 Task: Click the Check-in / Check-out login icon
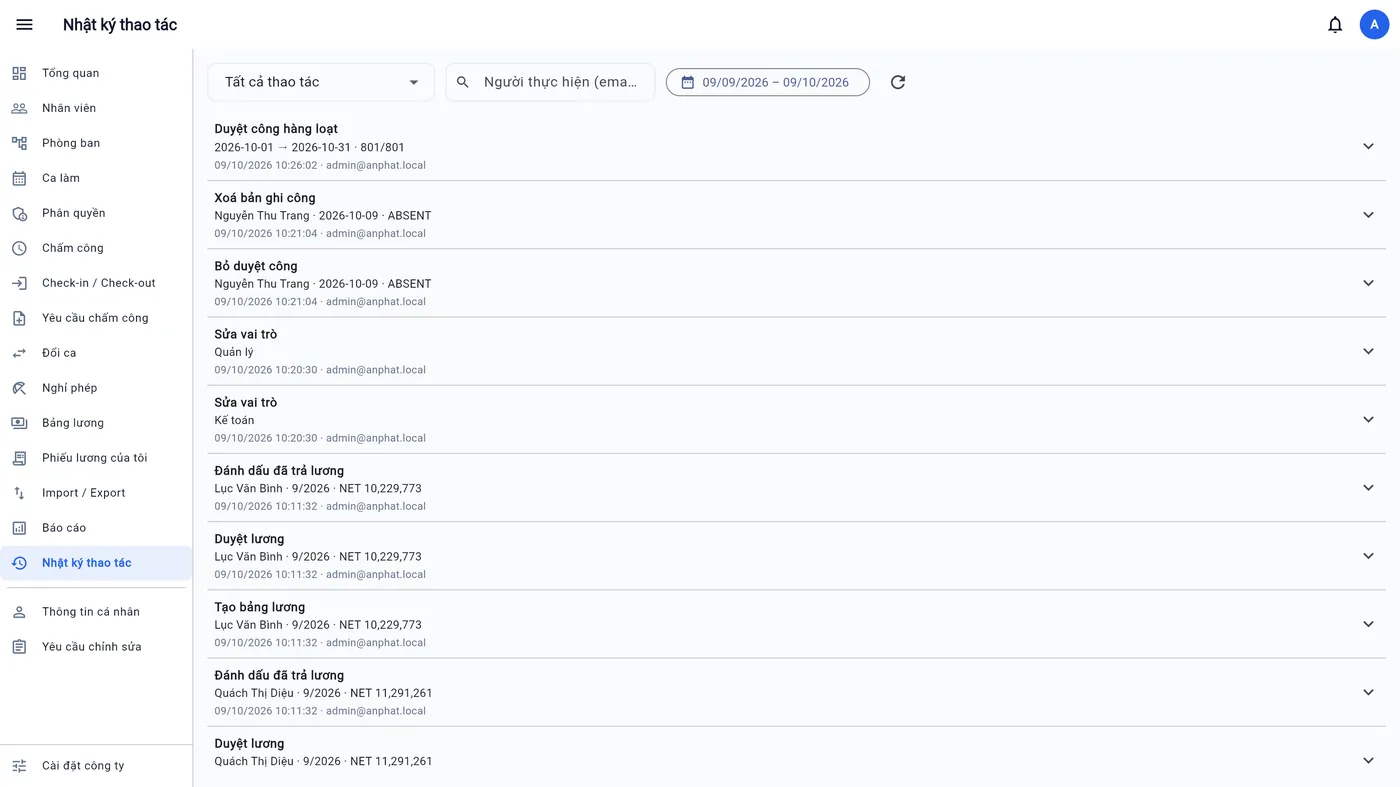click(19, 283)
